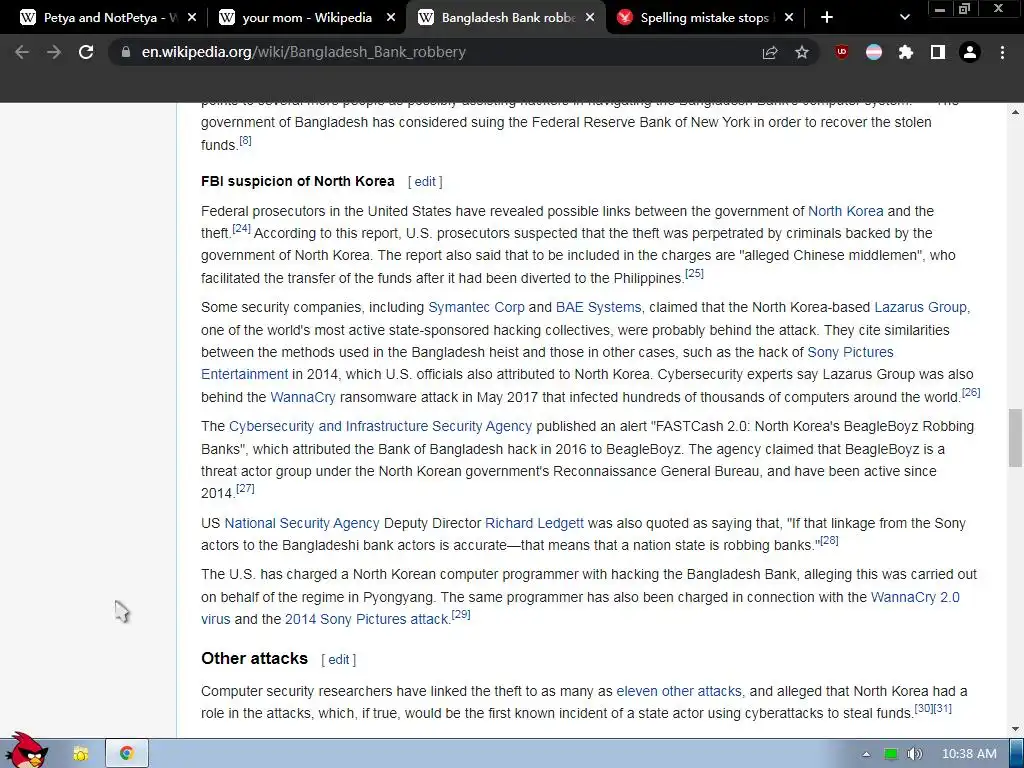Click the green tray icon

pyautogui.click(x=890, y=754)
